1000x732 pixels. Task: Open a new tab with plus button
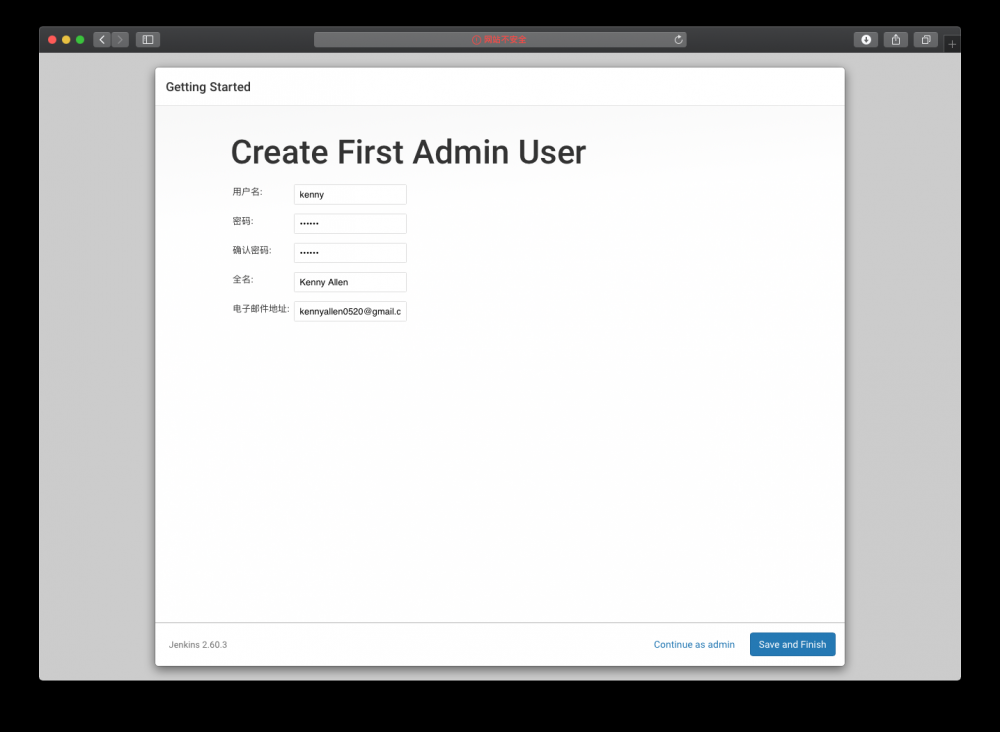(952, 44)
